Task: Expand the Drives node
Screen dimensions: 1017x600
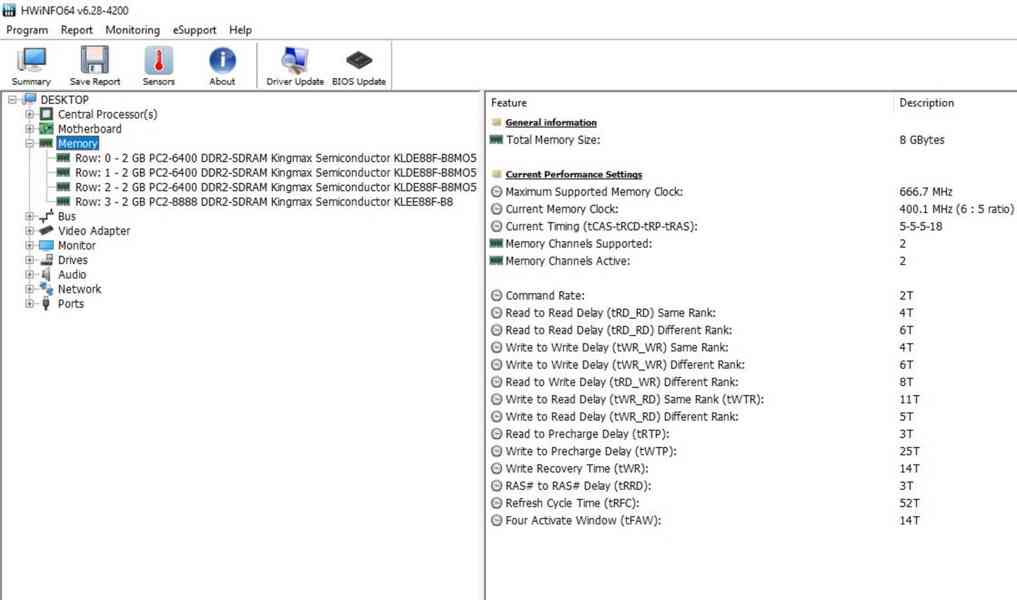Action: (29, 259)
